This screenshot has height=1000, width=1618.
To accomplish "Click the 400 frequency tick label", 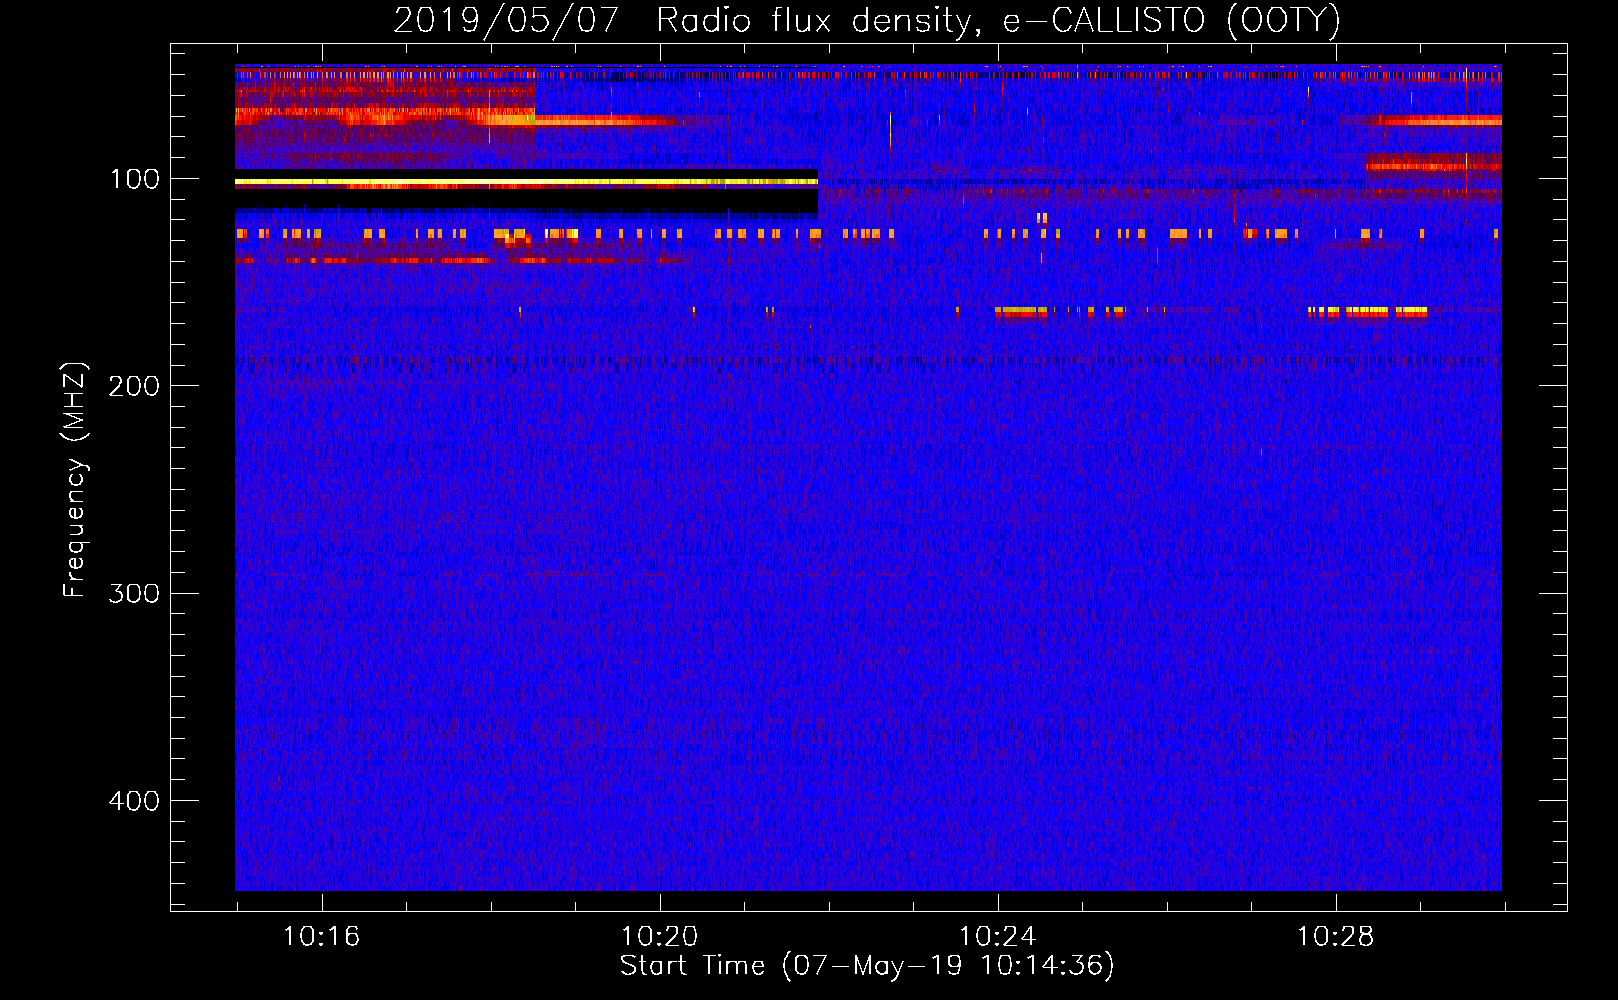I will tap(135, 801).
